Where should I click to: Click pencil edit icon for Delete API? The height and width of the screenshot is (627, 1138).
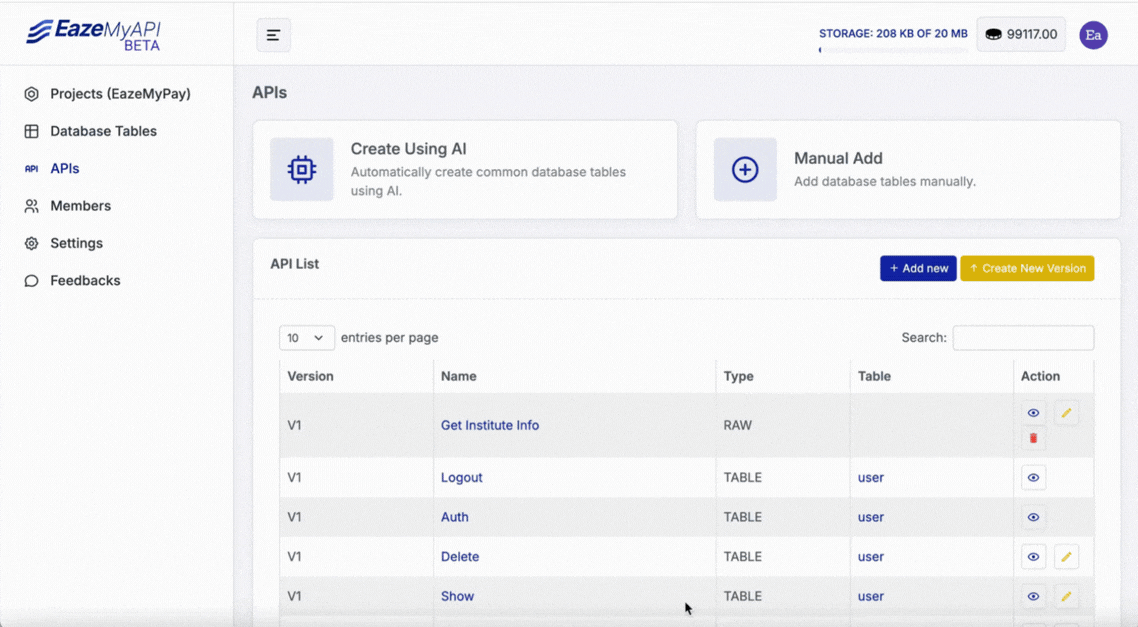pos(1066,557)
